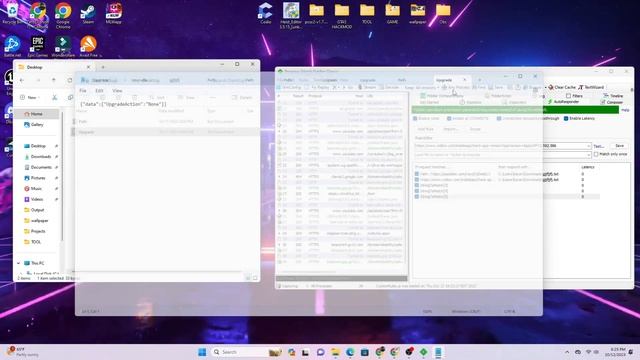Open the GTA5 HACKMOD desktop folder
Screen dimensions: 640x360
[342, 16]
